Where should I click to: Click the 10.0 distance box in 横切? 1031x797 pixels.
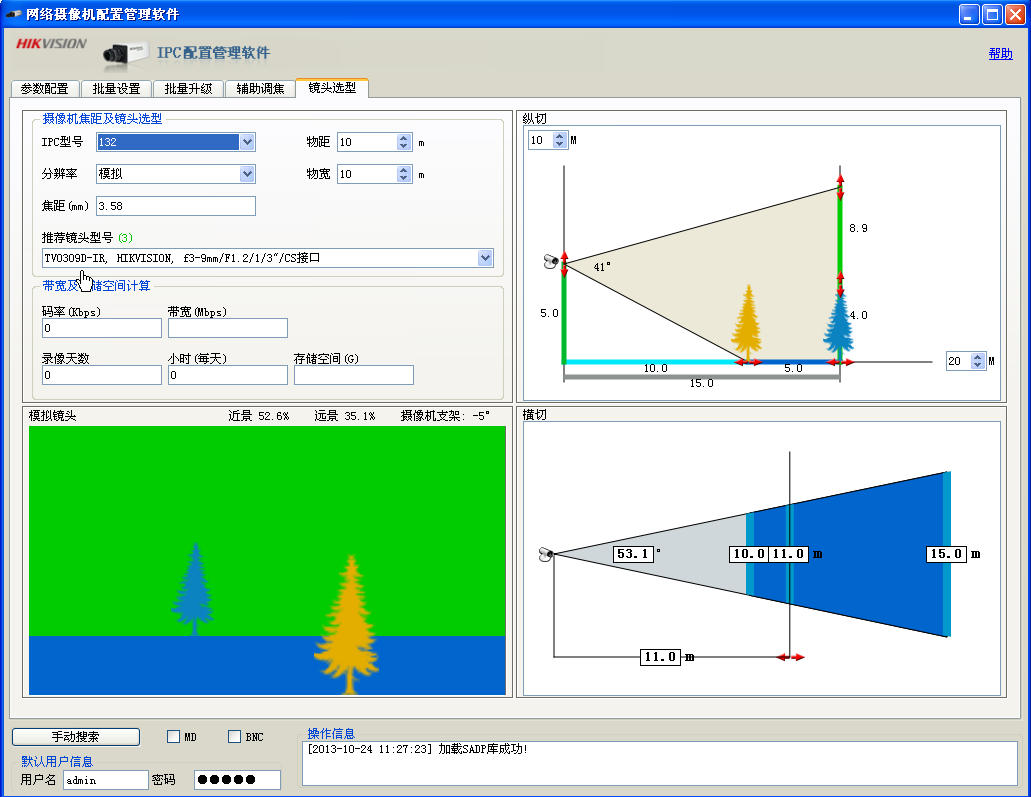749,554
